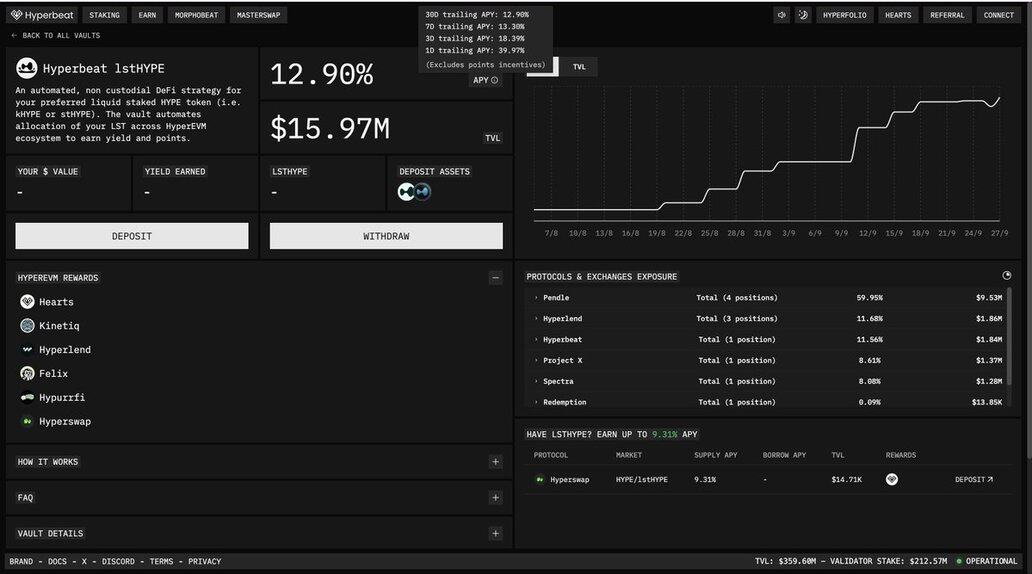This screenshot has width=1032, height=574.
Task: Expand the Hyperlend exposure row
Action: (536, 319)
